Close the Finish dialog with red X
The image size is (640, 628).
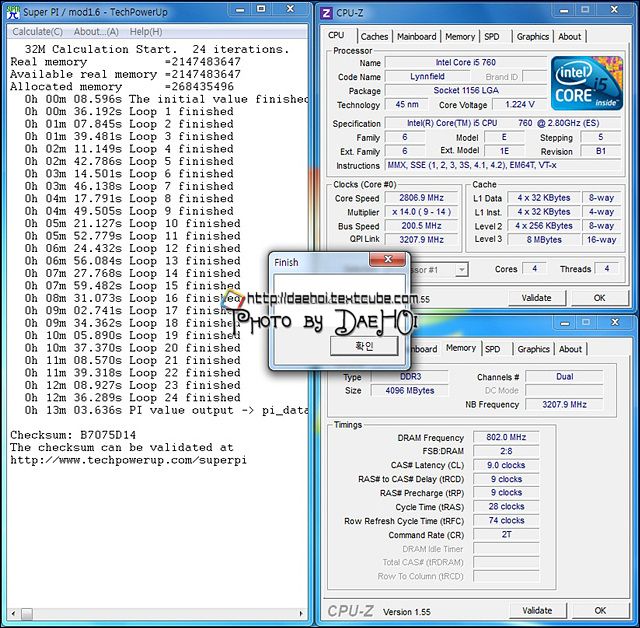click(388, 259)
